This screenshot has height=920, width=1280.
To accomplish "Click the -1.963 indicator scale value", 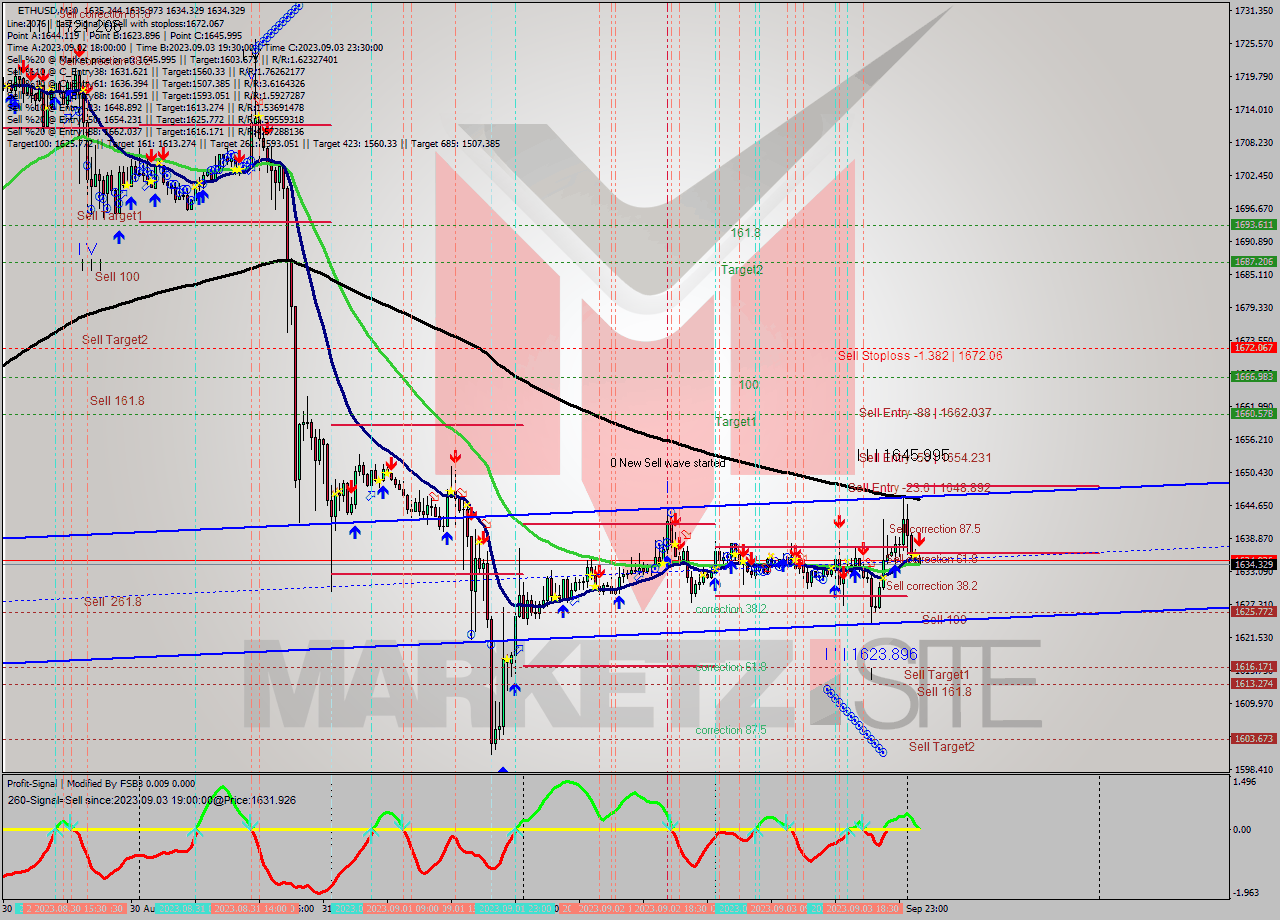I will 1247,893.
